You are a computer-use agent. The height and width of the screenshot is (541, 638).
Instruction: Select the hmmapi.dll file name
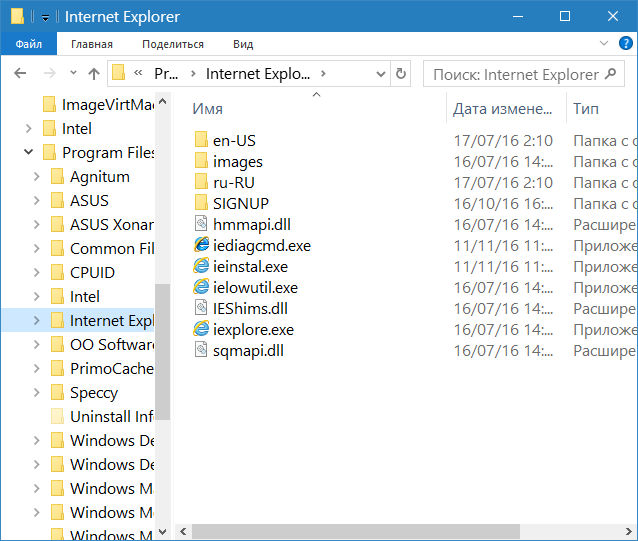pos(252,225)
